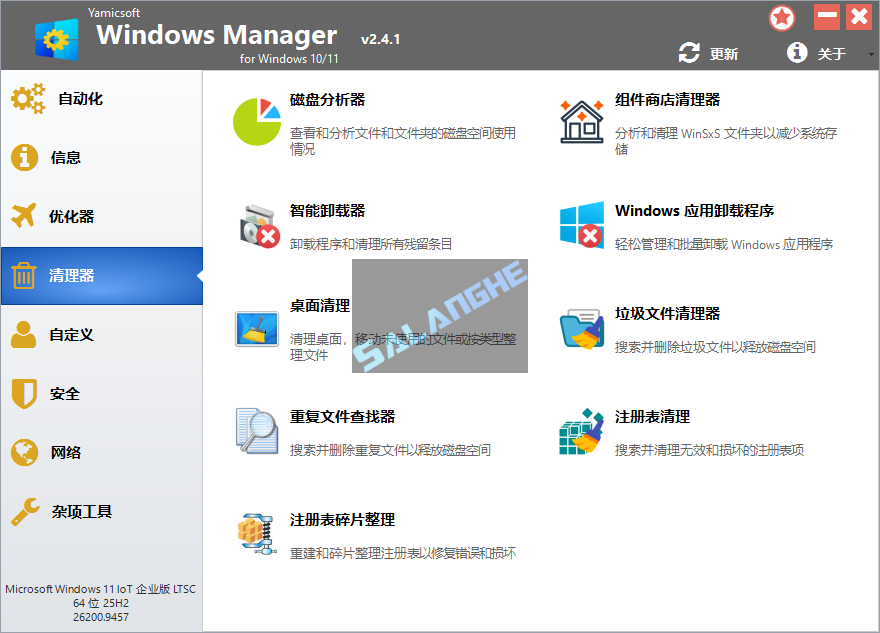Click description 重建和碎片整理注册表以修复错误和损坏

(403, 553)
